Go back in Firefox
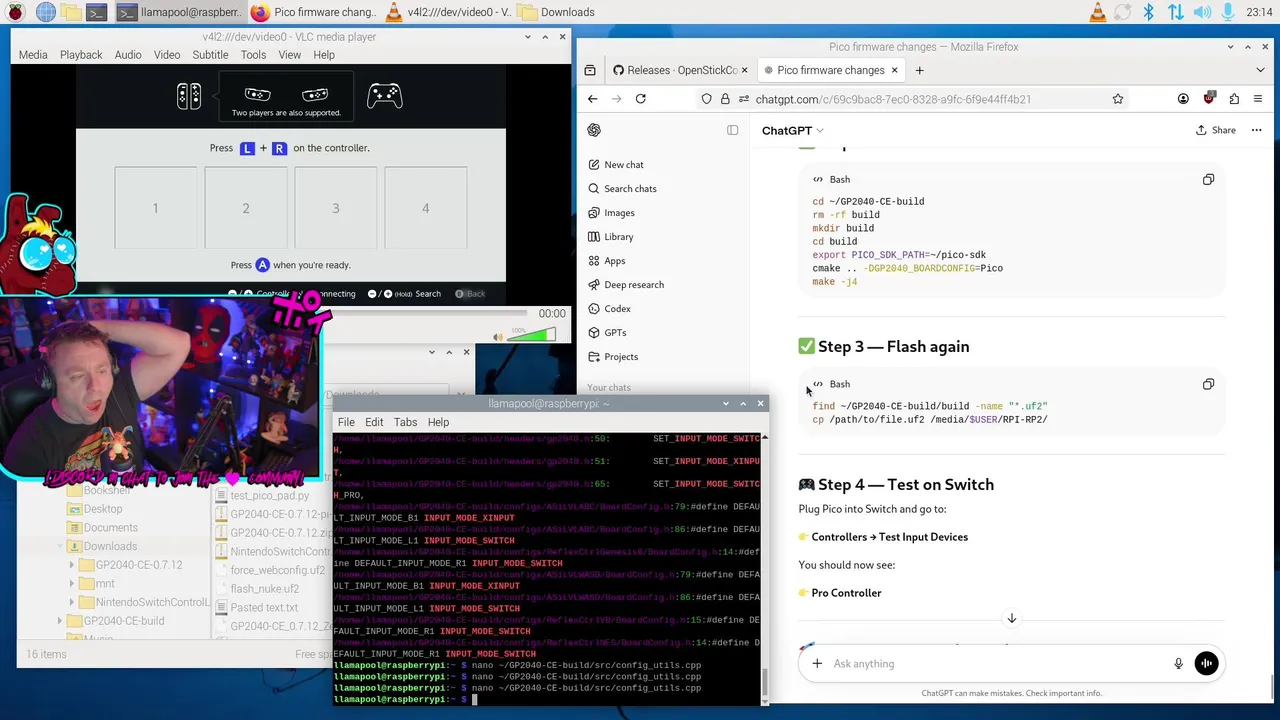 pyautogui.click(x=592, y=99)
